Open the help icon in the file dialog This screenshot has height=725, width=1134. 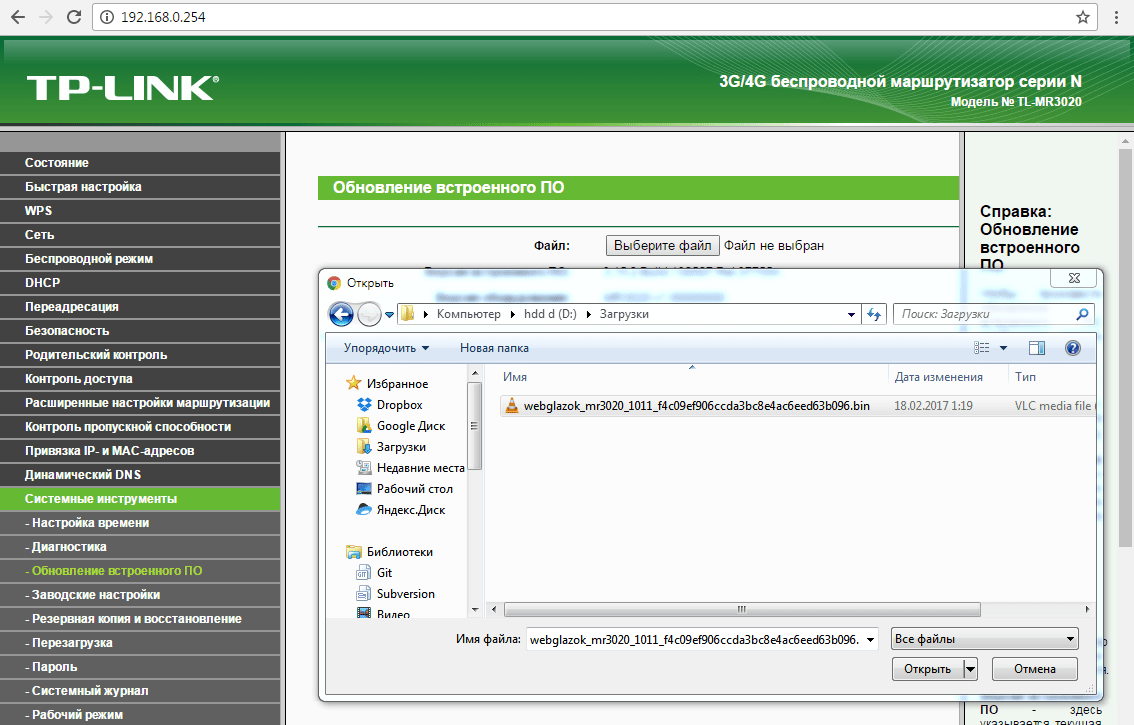[1072, 348]
